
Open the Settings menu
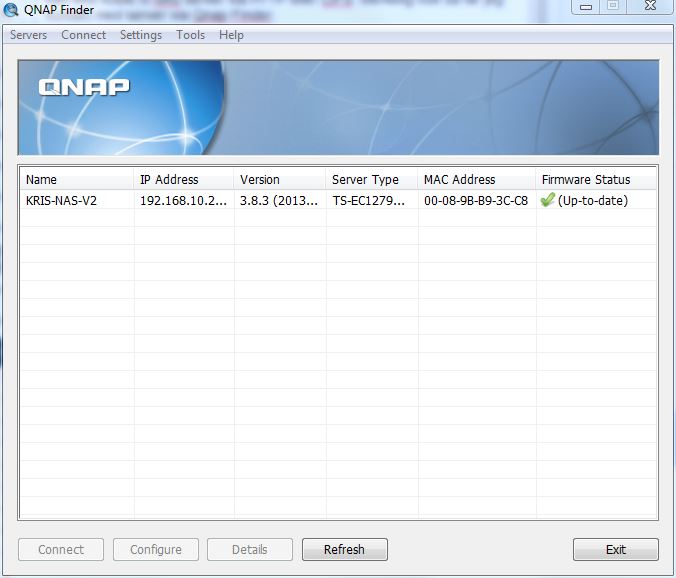(141, 35)
